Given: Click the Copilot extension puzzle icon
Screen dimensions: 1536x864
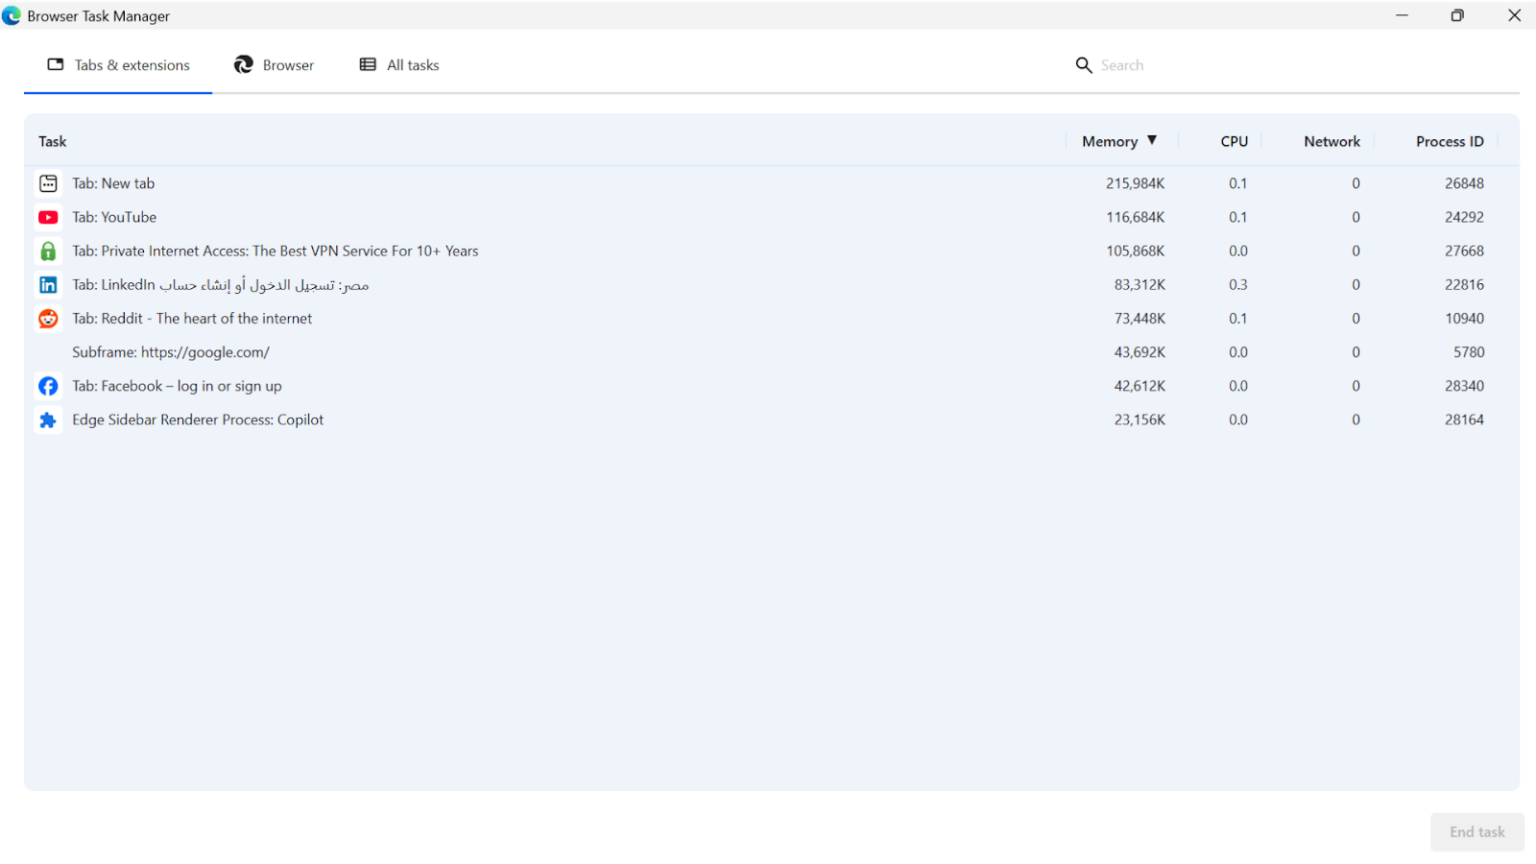Looking at the screenshot, I should (x=48, y=420).
